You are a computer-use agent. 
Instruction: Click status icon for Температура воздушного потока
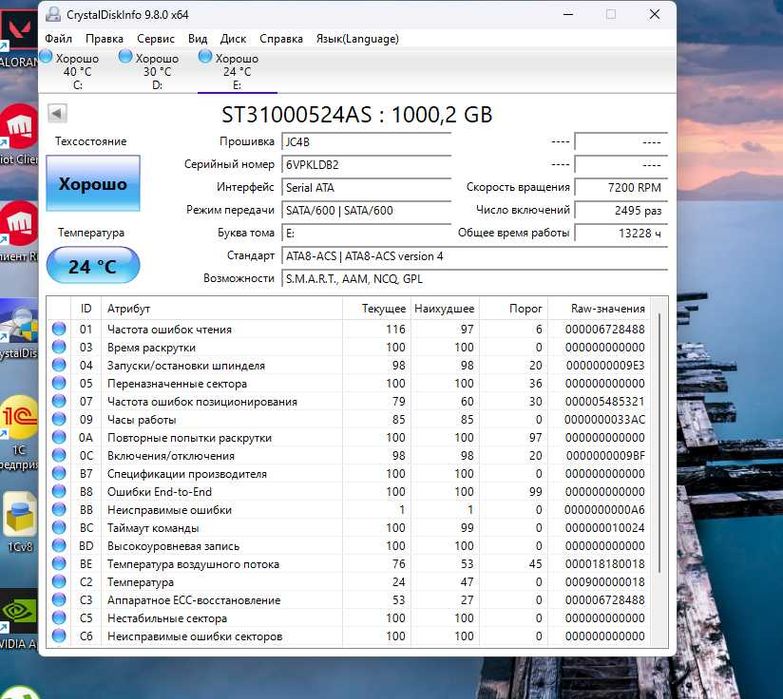click(59, 563)
